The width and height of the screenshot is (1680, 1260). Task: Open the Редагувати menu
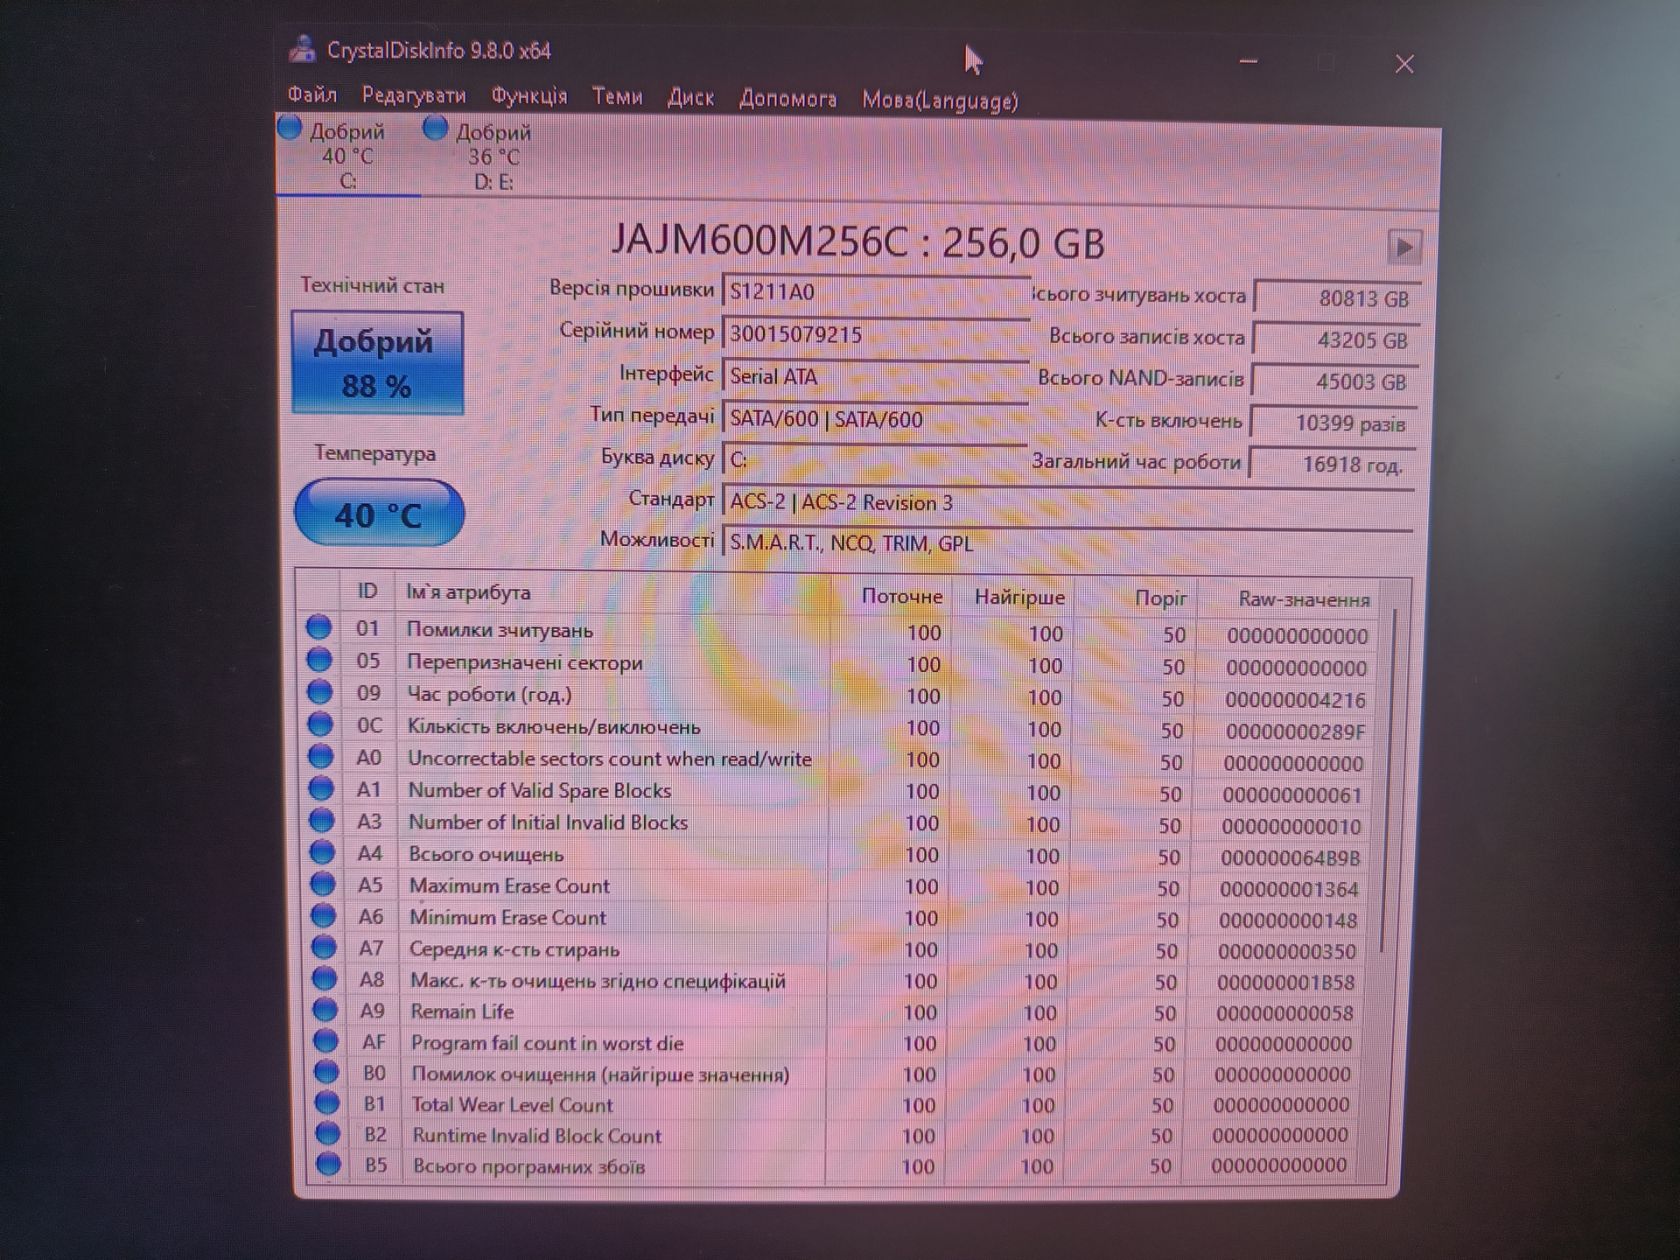coord(414,96)
